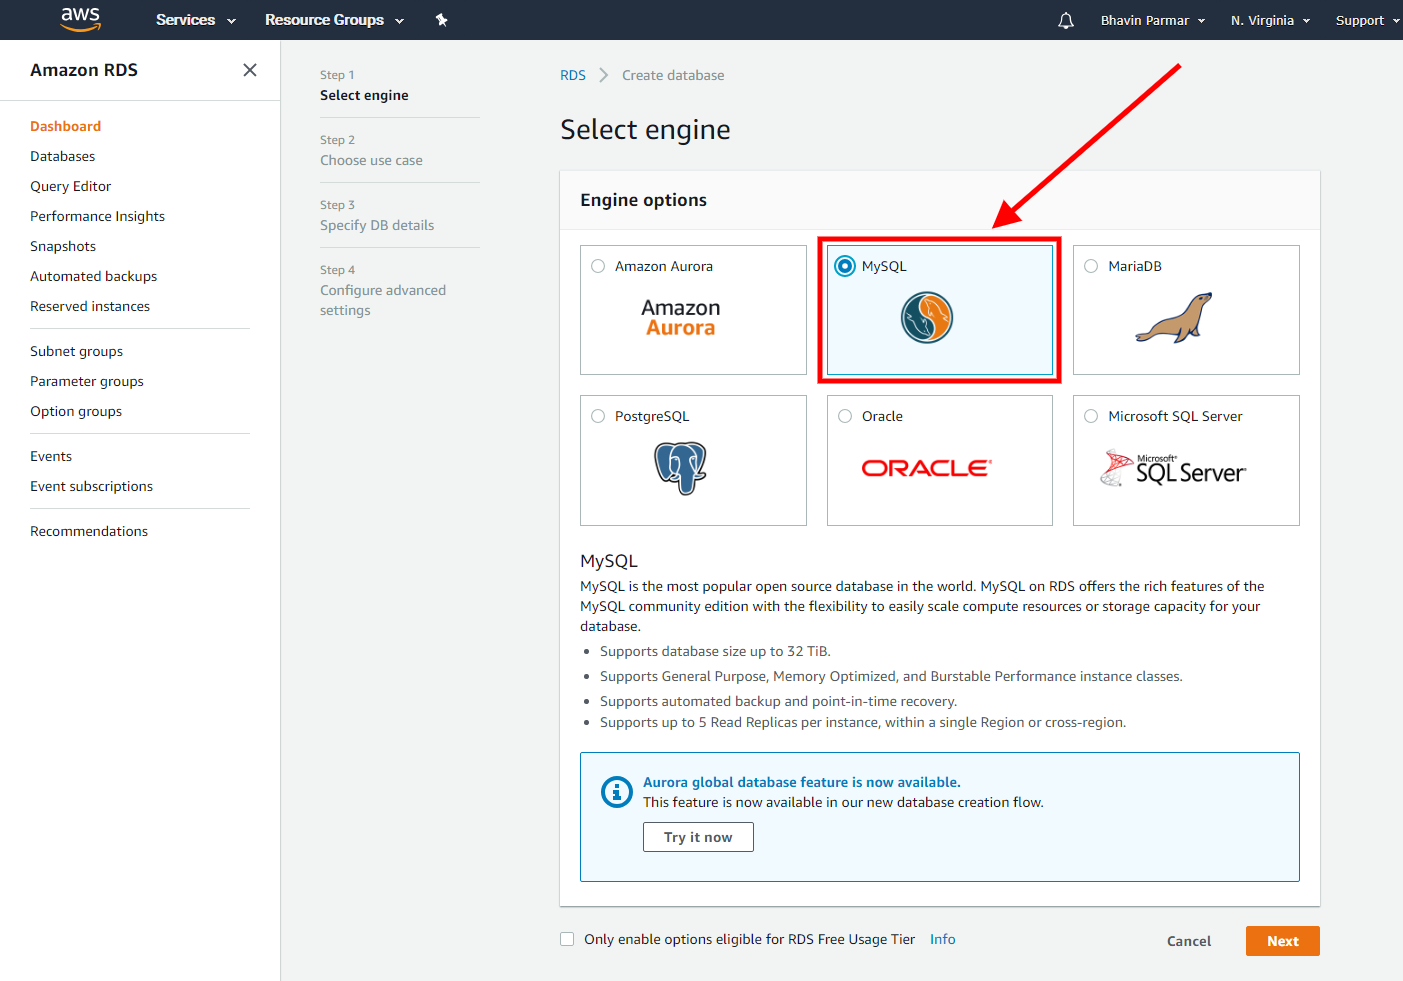Select the MySQL radio button
The width and height of the screenshot is (1403, 981).
[845, 266]
